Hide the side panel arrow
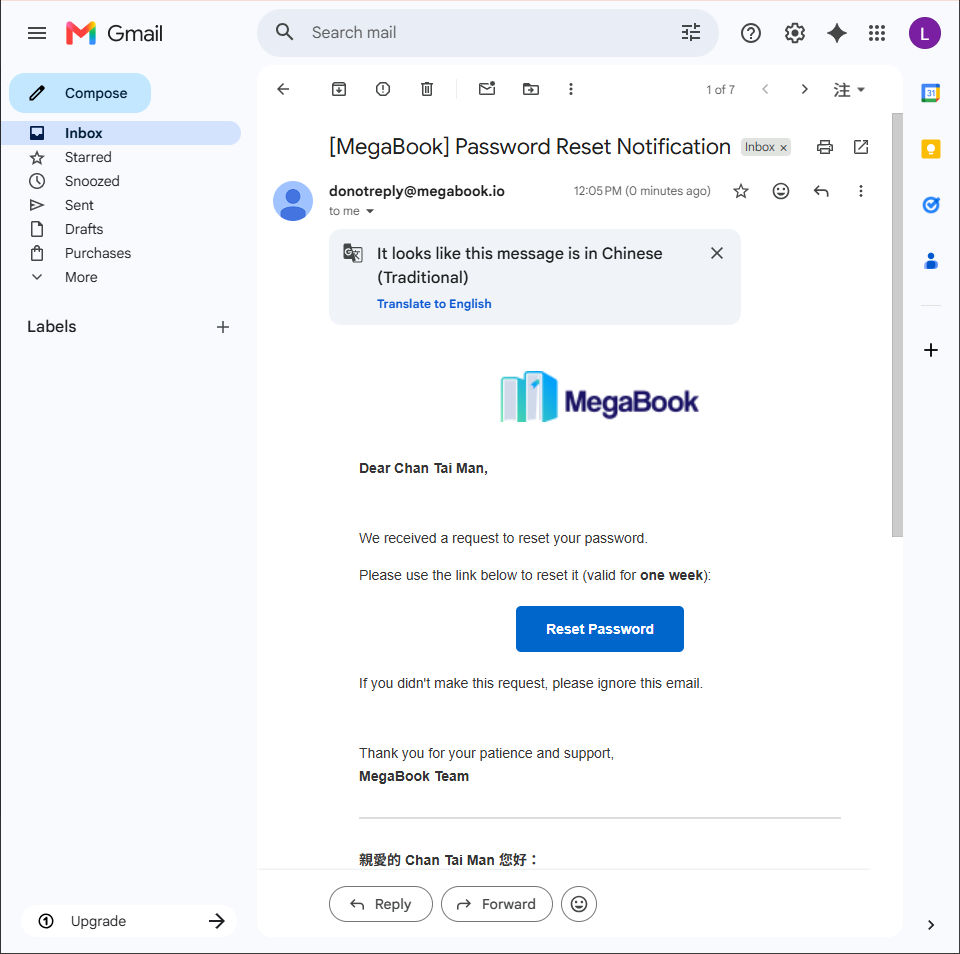The image size is (960, 954). pyautogui.click(x=931, y=925)
